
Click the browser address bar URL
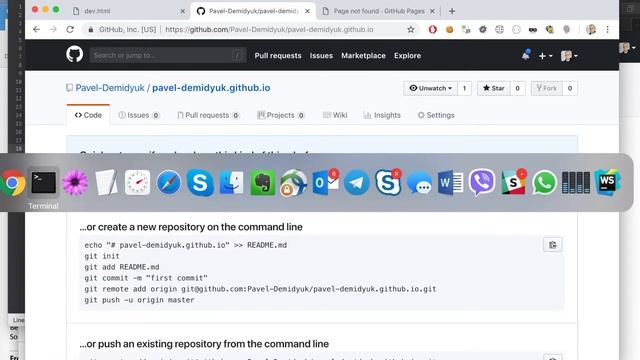coord(269,29)
